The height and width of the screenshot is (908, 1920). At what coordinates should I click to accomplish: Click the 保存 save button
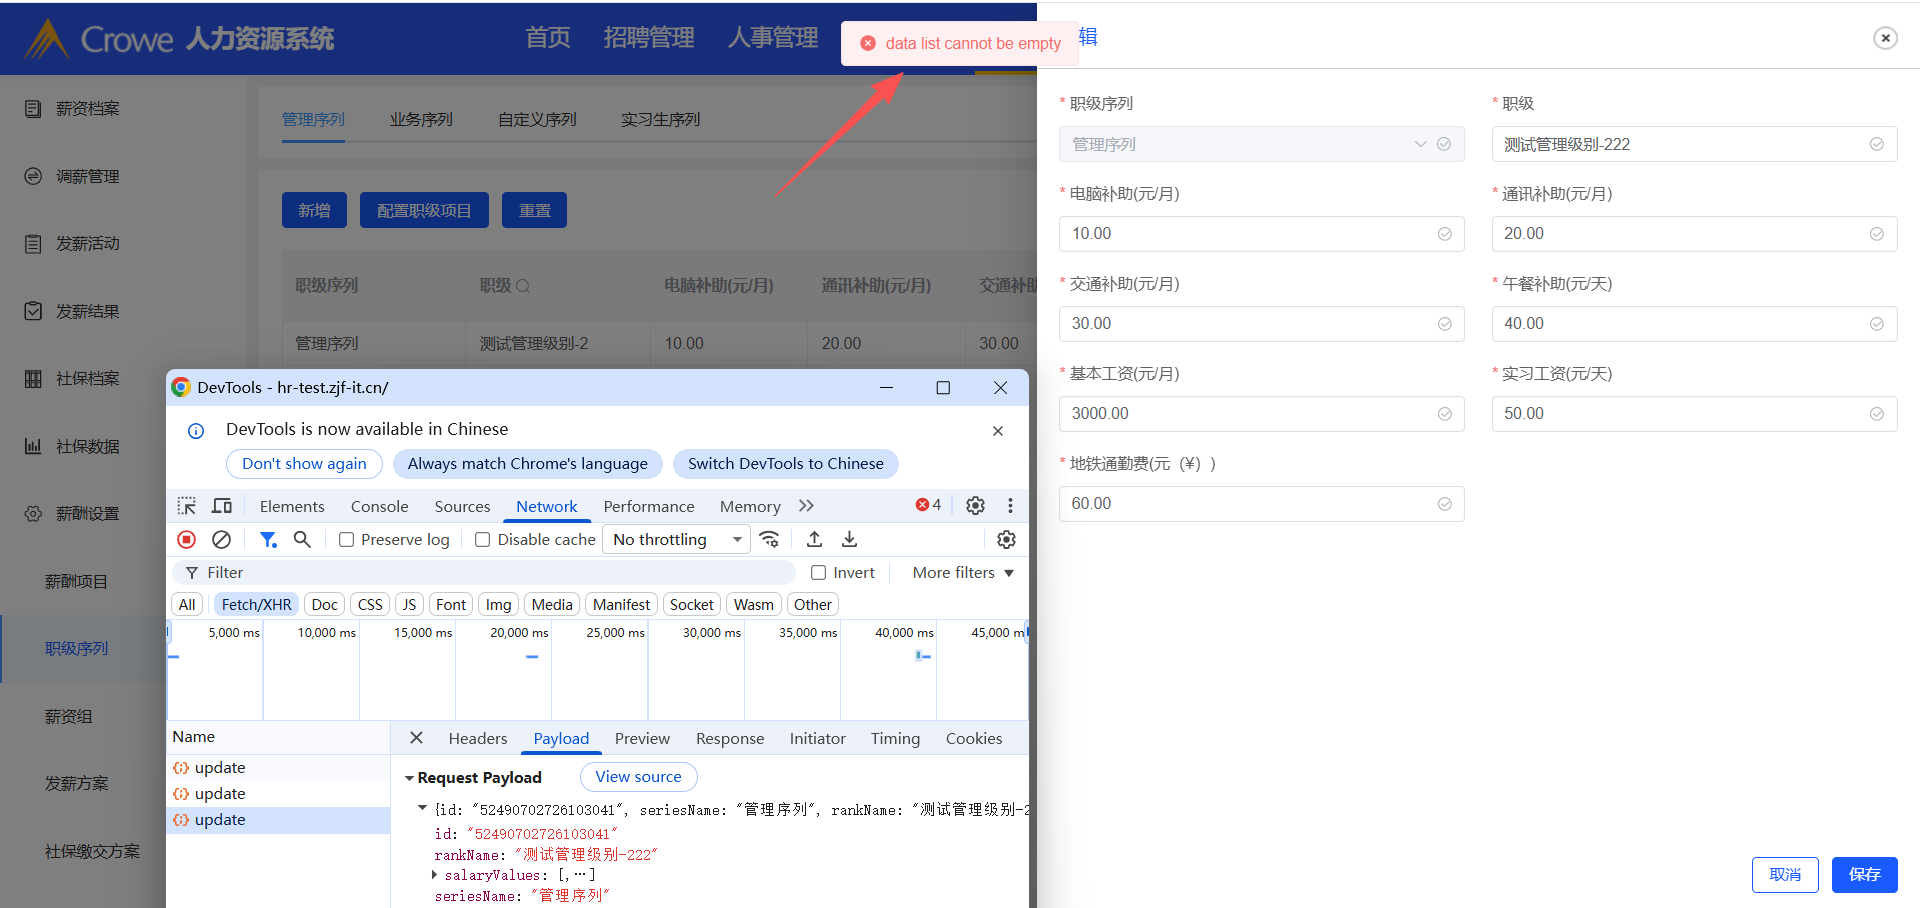(1864, 875)
